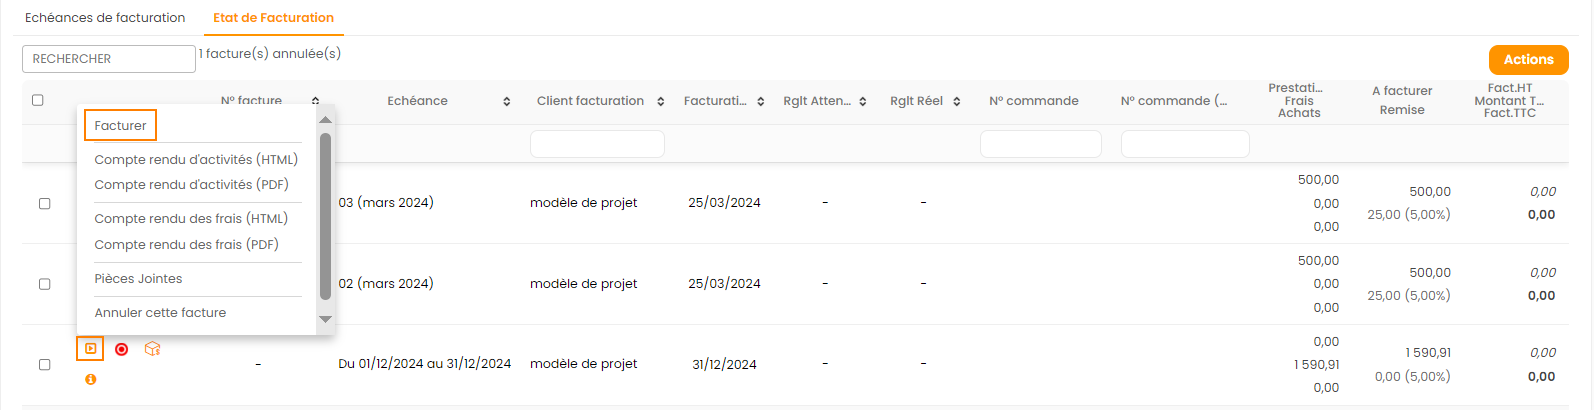This screenshot has height=410, width=1594.
Task: Switch to Echéances de facturation tab
Action: tap(105, 18)
